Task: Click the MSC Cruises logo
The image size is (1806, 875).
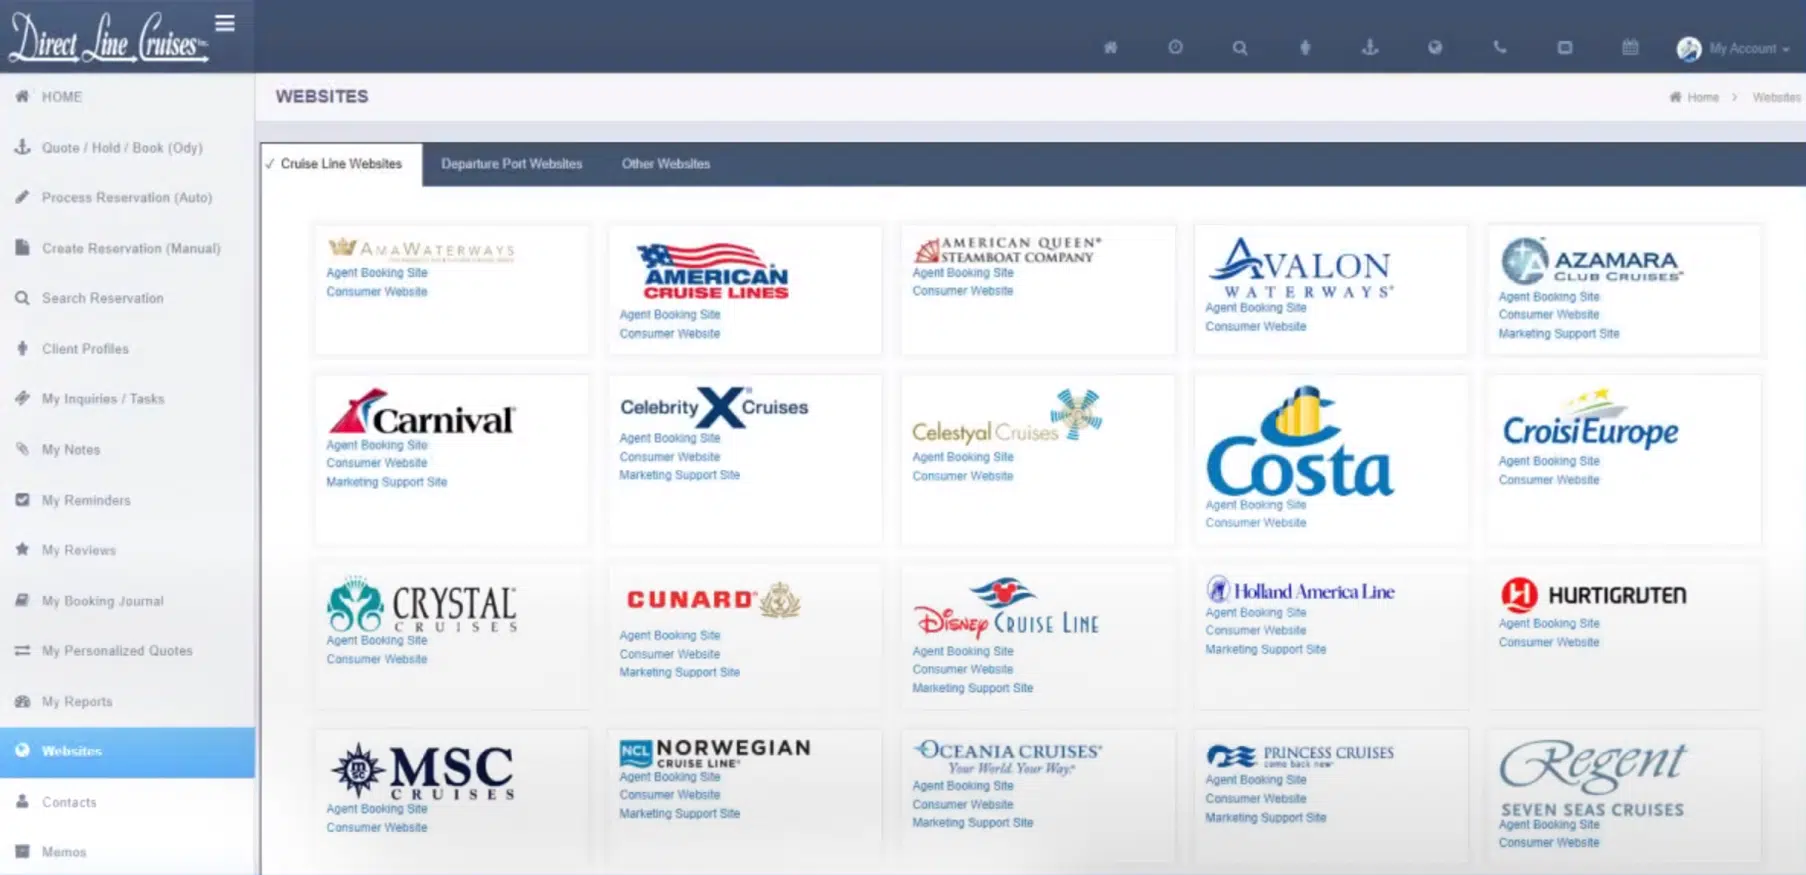Action: pyautogui.click(x=421, y=772)
